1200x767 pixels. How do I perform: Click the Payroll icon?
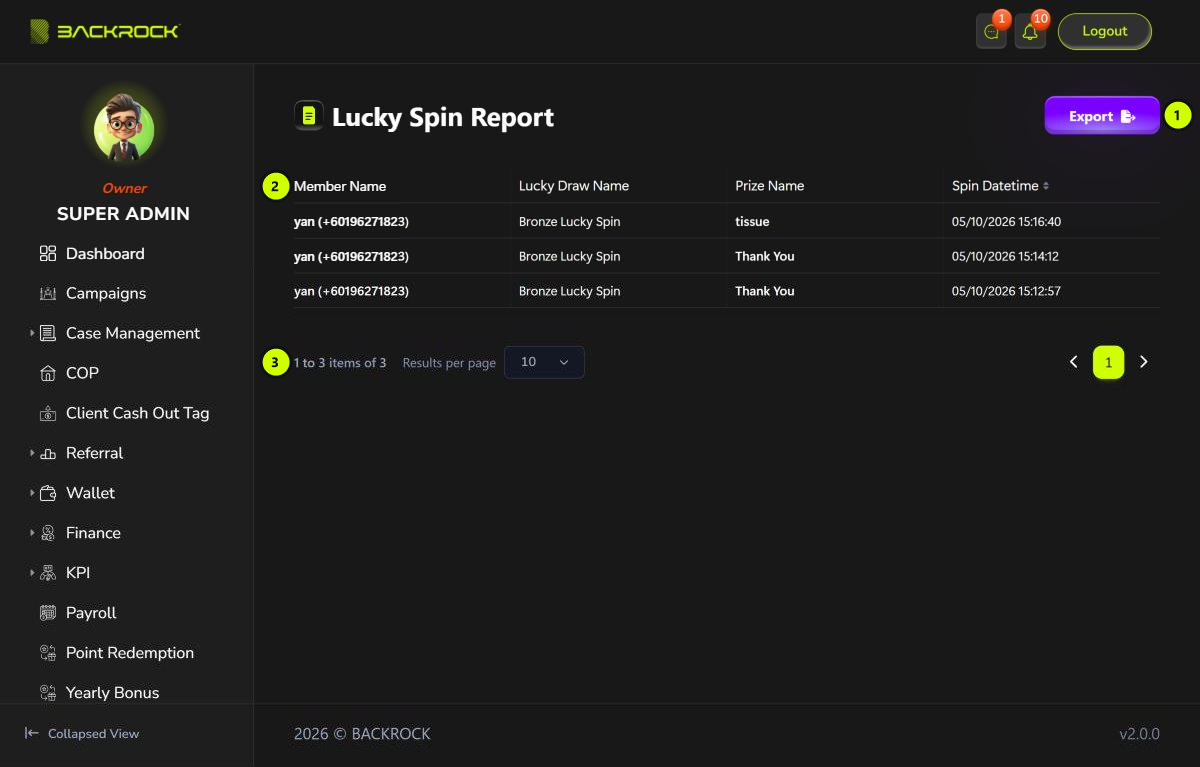pyautogui.click(x=48, y=613)
